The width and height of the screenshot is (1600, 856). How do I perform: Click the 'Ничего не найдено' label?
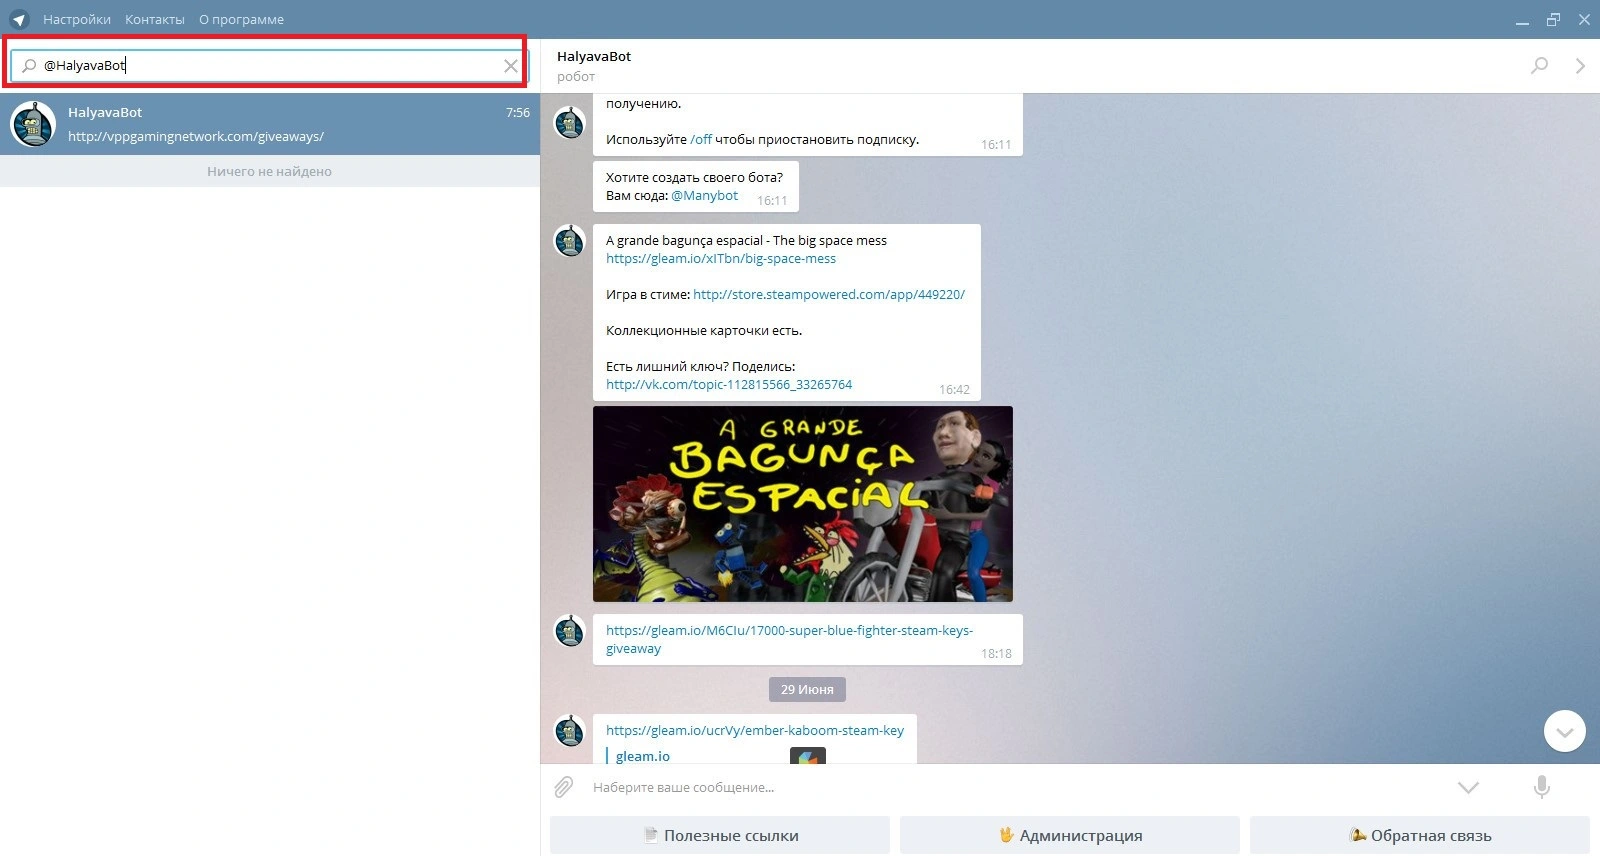point(269,171)
